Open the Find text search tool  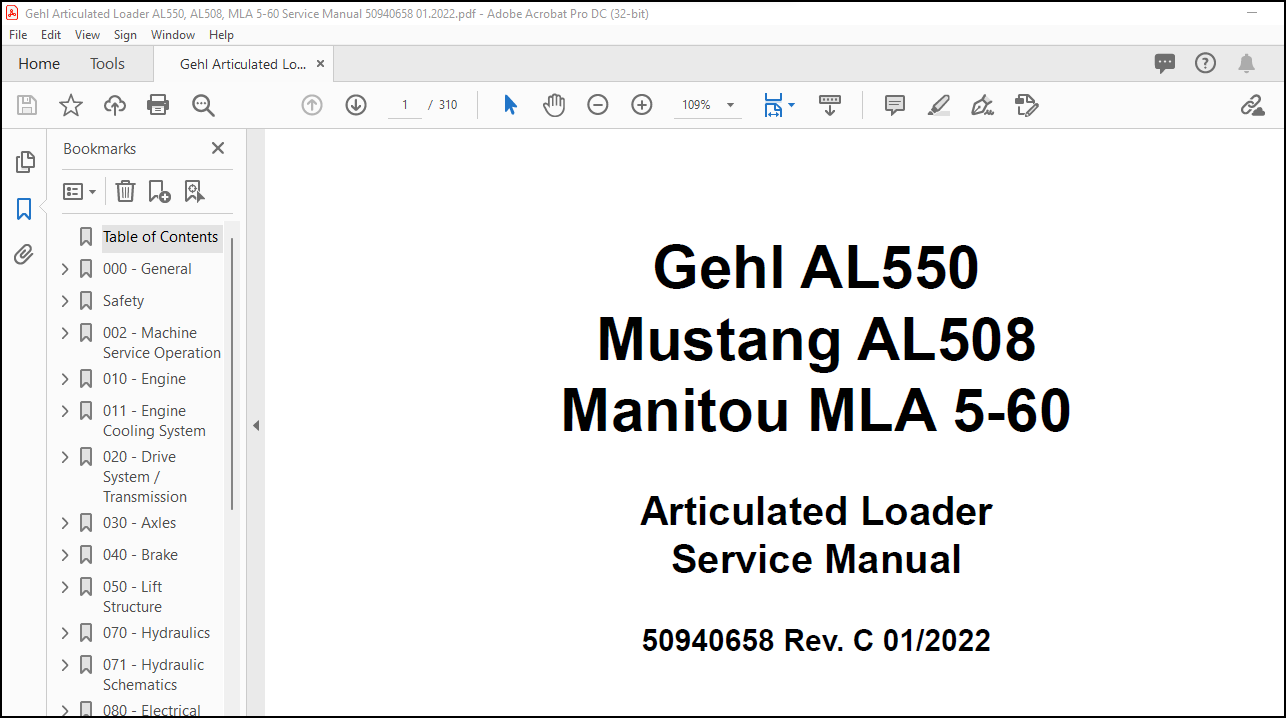(x=203, y=105)
